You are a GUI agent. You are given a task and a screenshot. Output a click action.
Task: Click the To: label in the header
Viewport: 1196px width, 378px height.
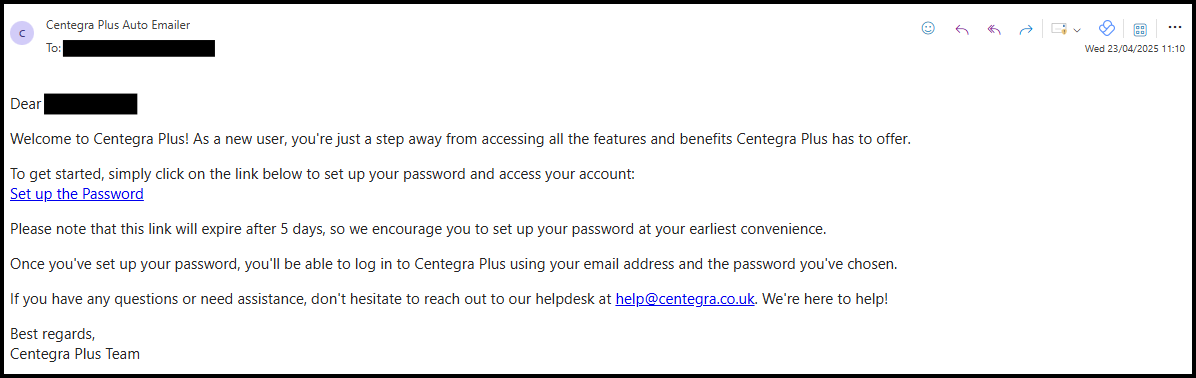tap(53, 49)
